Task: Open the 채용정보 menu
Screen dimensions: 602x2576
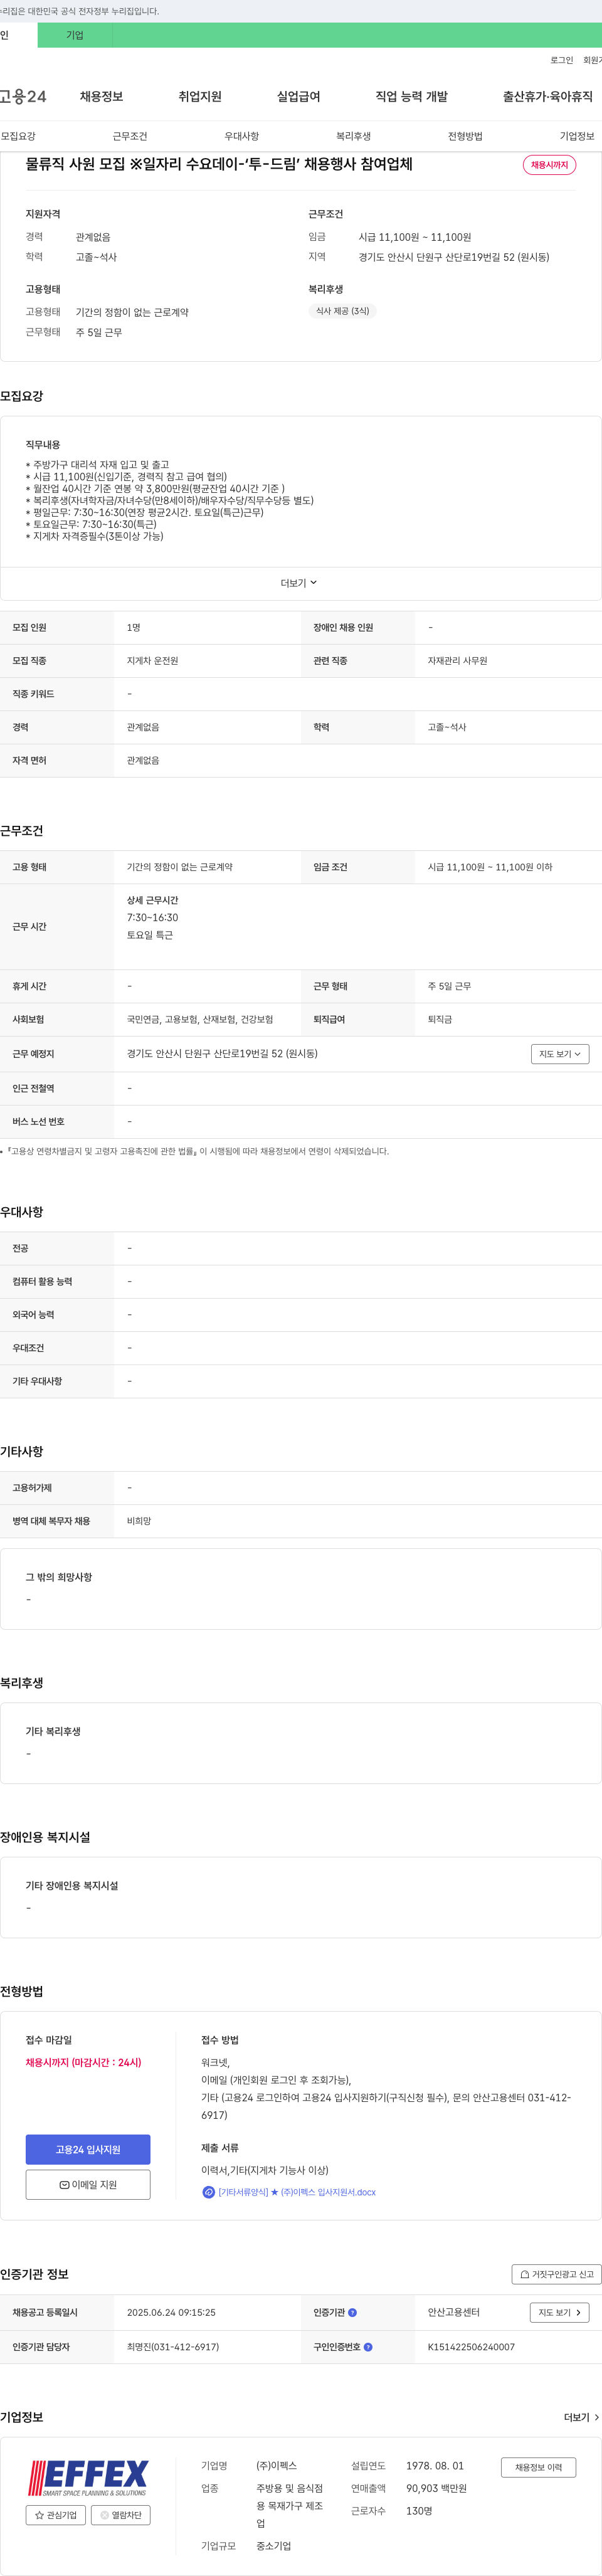Action: click(101, 96)
